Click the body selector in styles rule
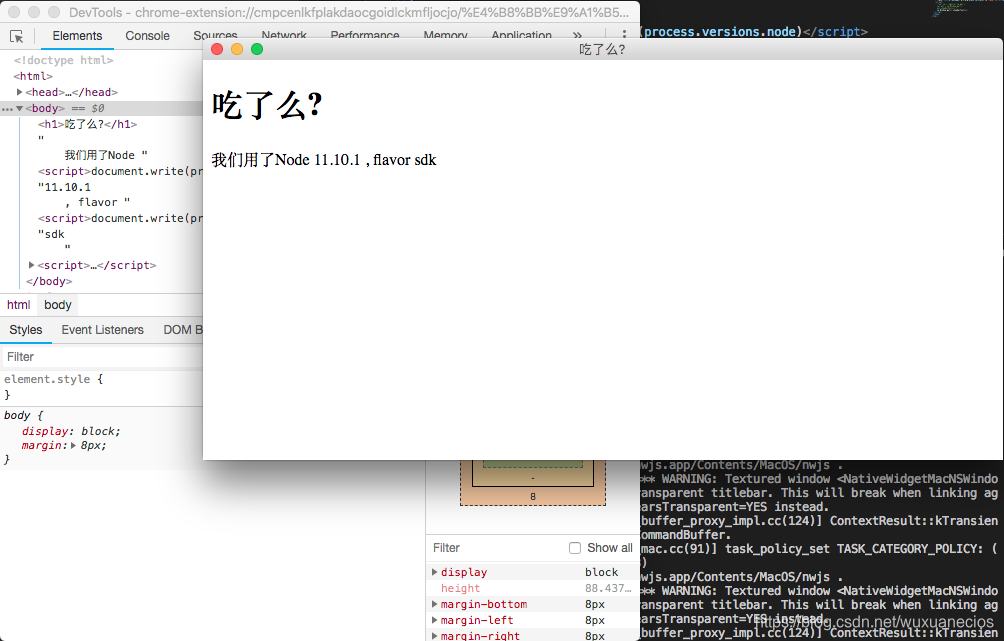The image size is (1004, 641). point(17,415)
